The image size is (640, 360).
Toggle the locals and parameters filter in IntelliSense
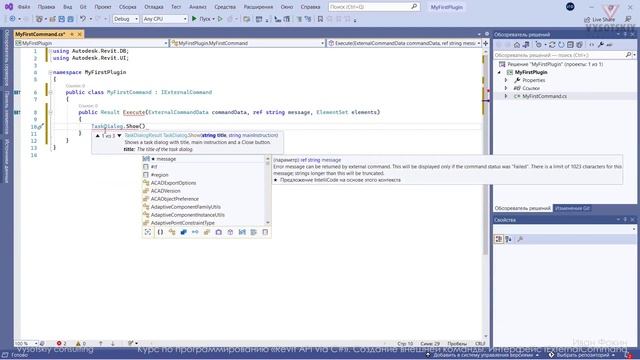click(x=242, y=232)
